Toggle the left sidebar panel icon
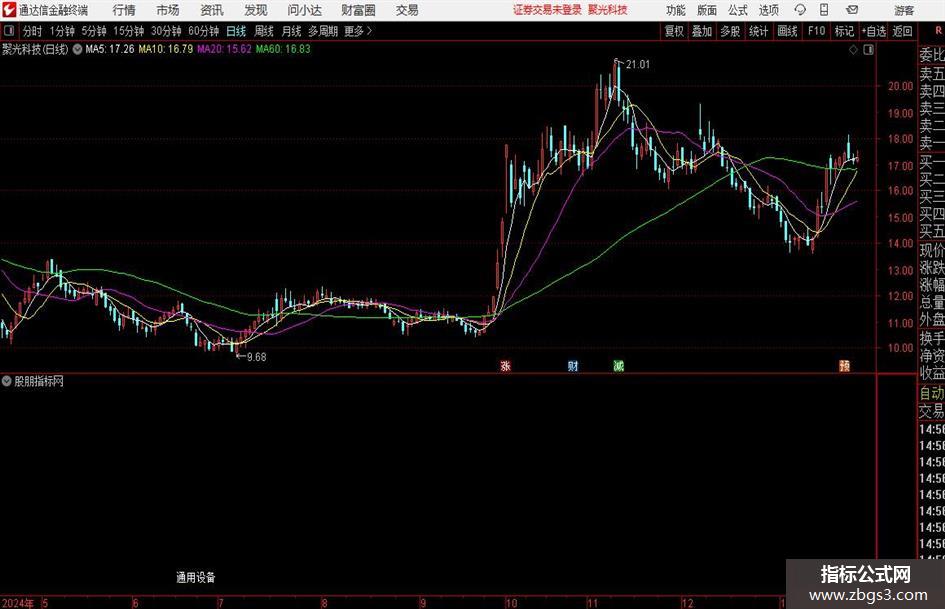 (x=9, y=31)
